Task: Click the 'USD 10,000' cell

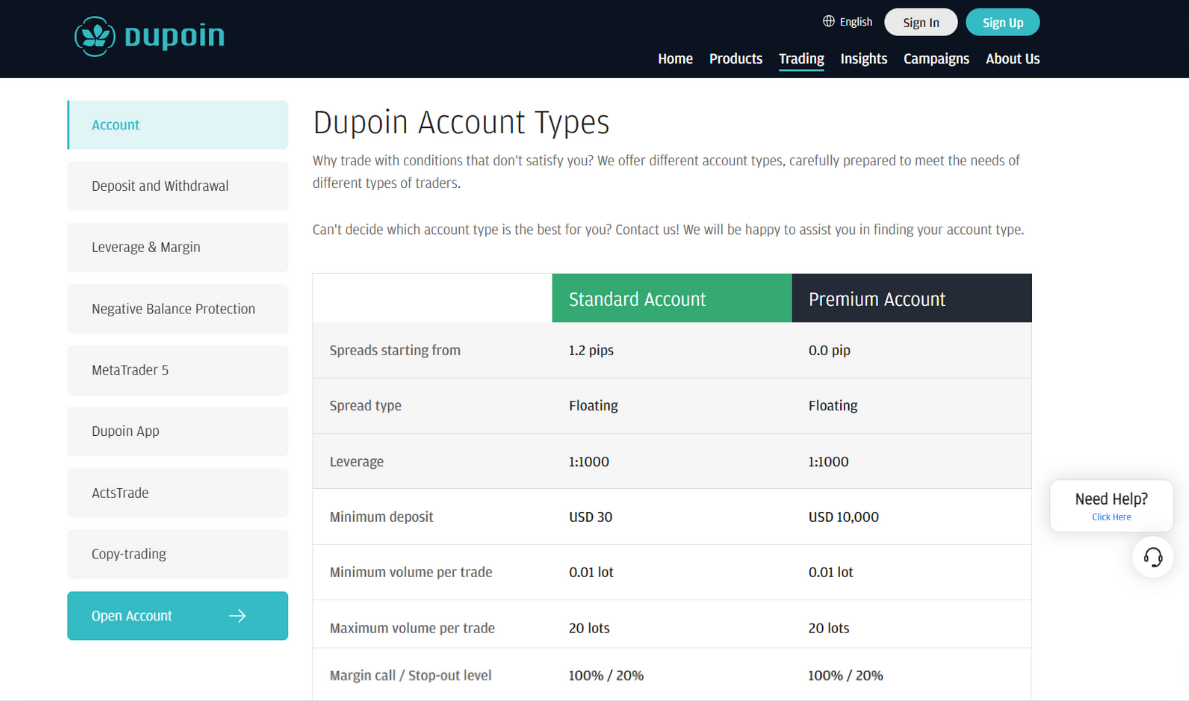Action: 843,517
